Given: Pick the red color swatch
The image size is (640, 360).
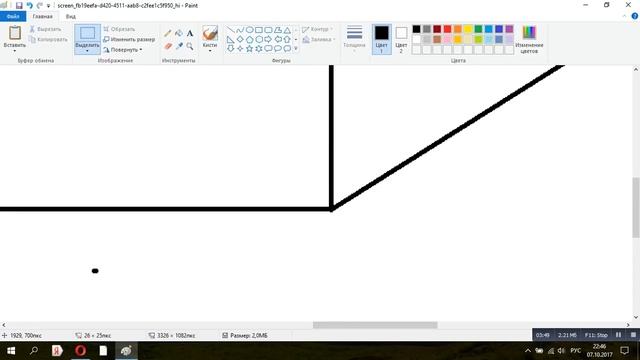Looking at the screenshot, I should tap(447, 29).
